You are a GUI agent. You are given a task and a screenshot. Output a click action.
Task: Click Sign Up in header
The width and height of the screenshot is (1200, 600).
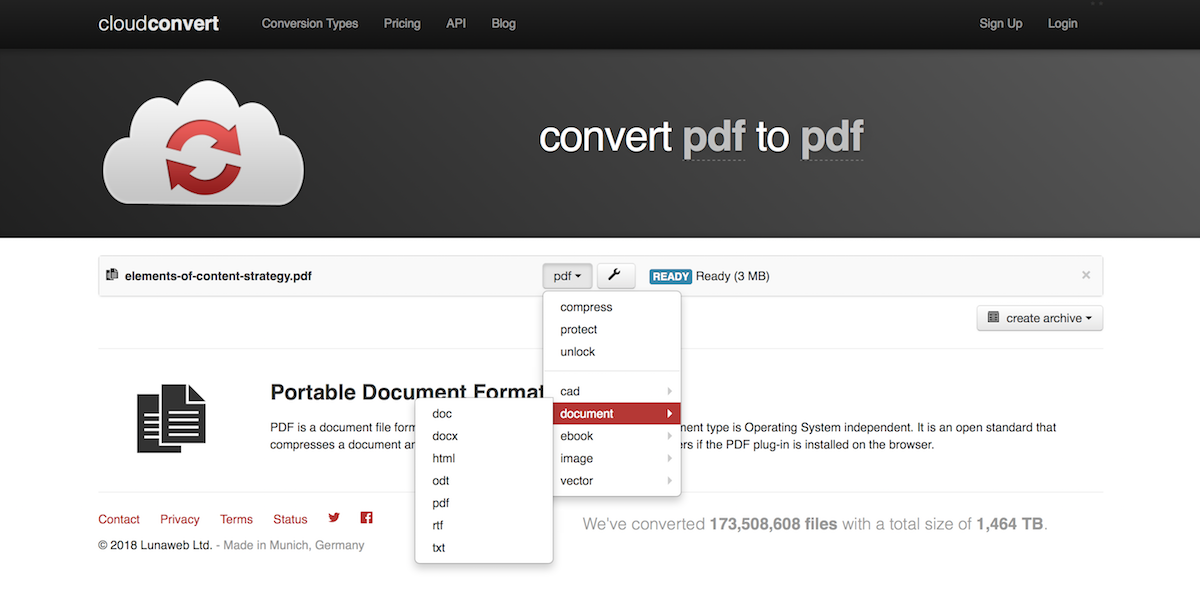pos(1001,23)
